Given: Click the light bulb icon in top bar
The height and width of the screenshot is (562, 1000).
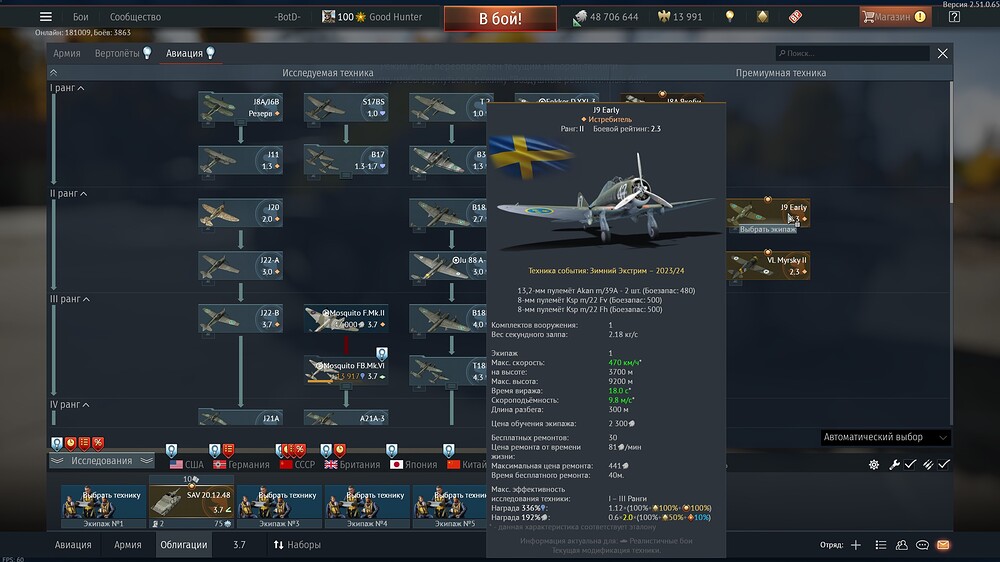Looking at the screenshot, I should point(730,17).
